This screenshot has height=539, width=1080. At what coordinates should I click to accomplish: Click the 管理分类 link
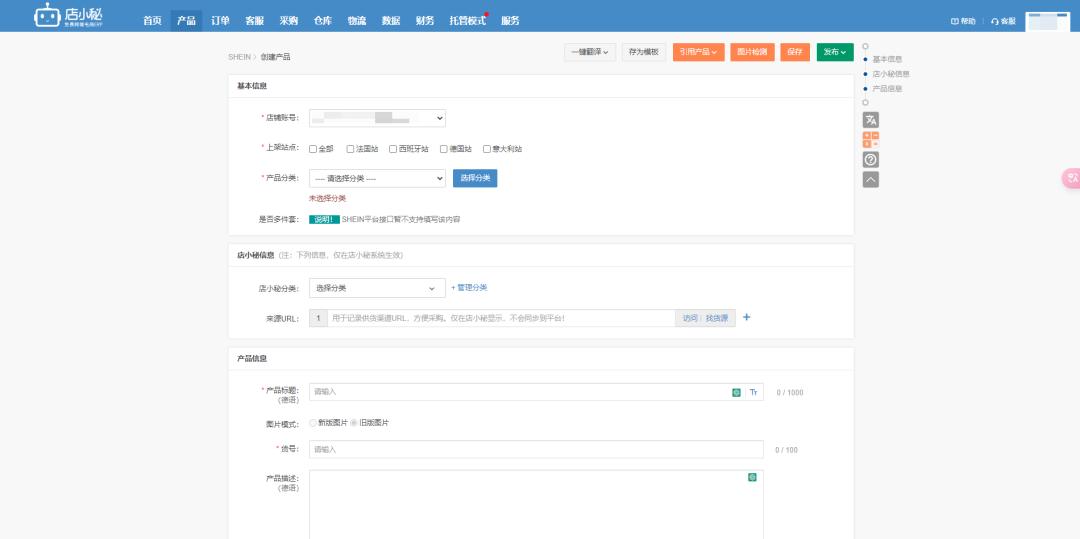470,288
